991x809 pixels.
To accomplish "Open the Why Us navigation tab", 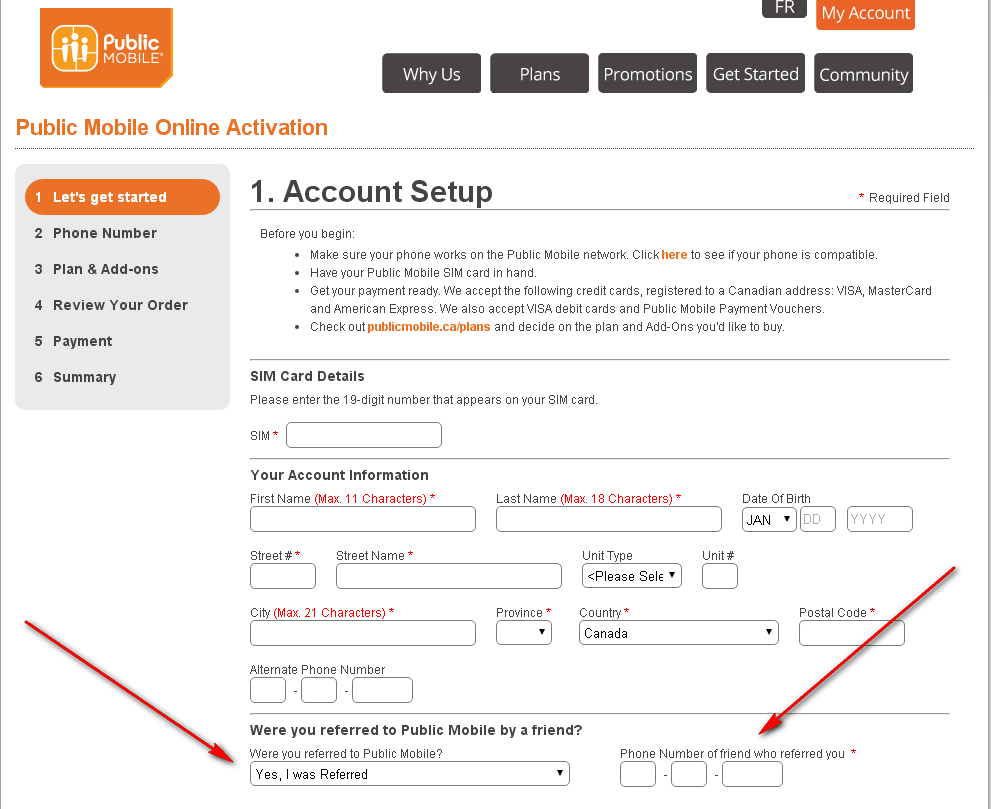I will (x=431, y=72).
